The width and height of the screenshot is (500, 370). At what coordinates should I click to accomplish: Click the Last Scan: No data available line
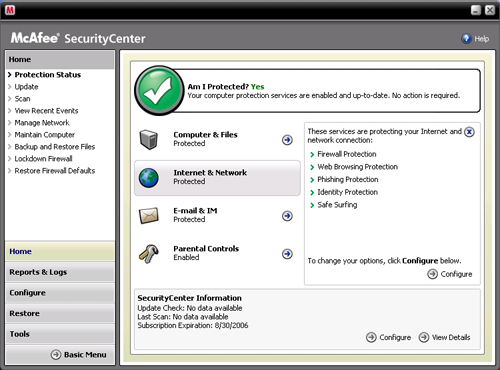tap(183, 317)
